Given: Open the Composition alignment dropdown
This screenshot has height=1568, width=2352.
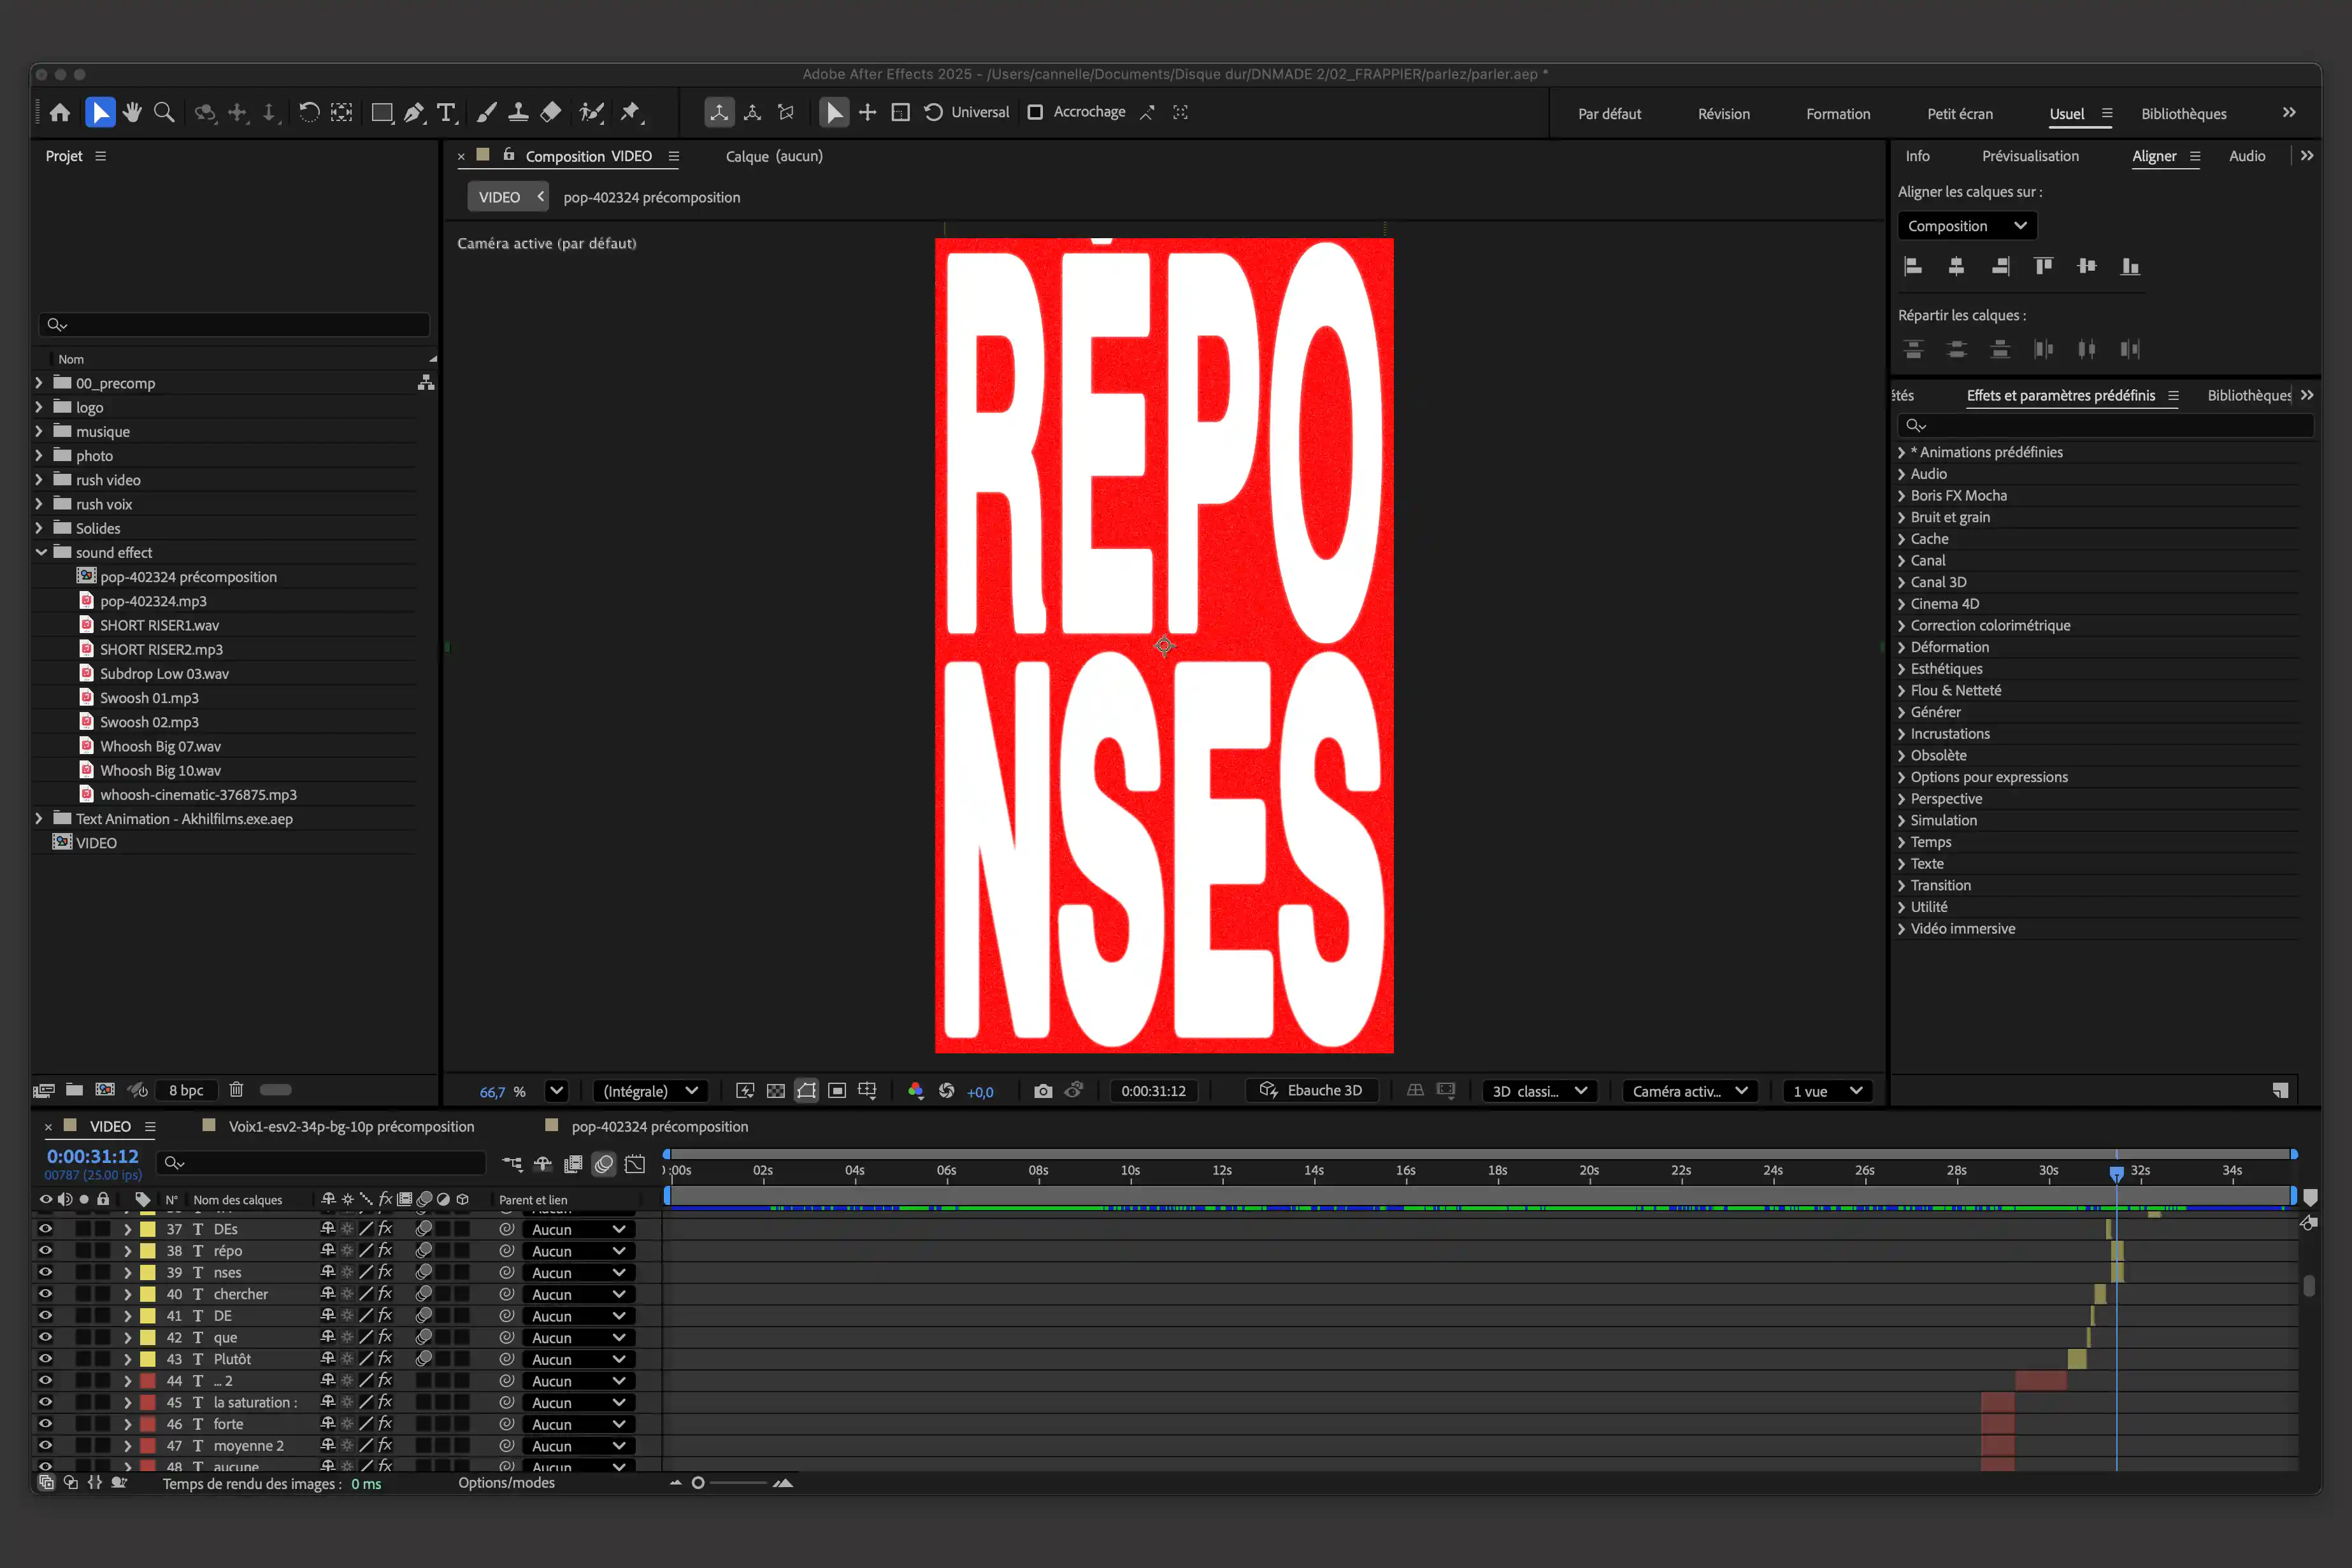Looking at the screenshot, I should [1966, 226].
